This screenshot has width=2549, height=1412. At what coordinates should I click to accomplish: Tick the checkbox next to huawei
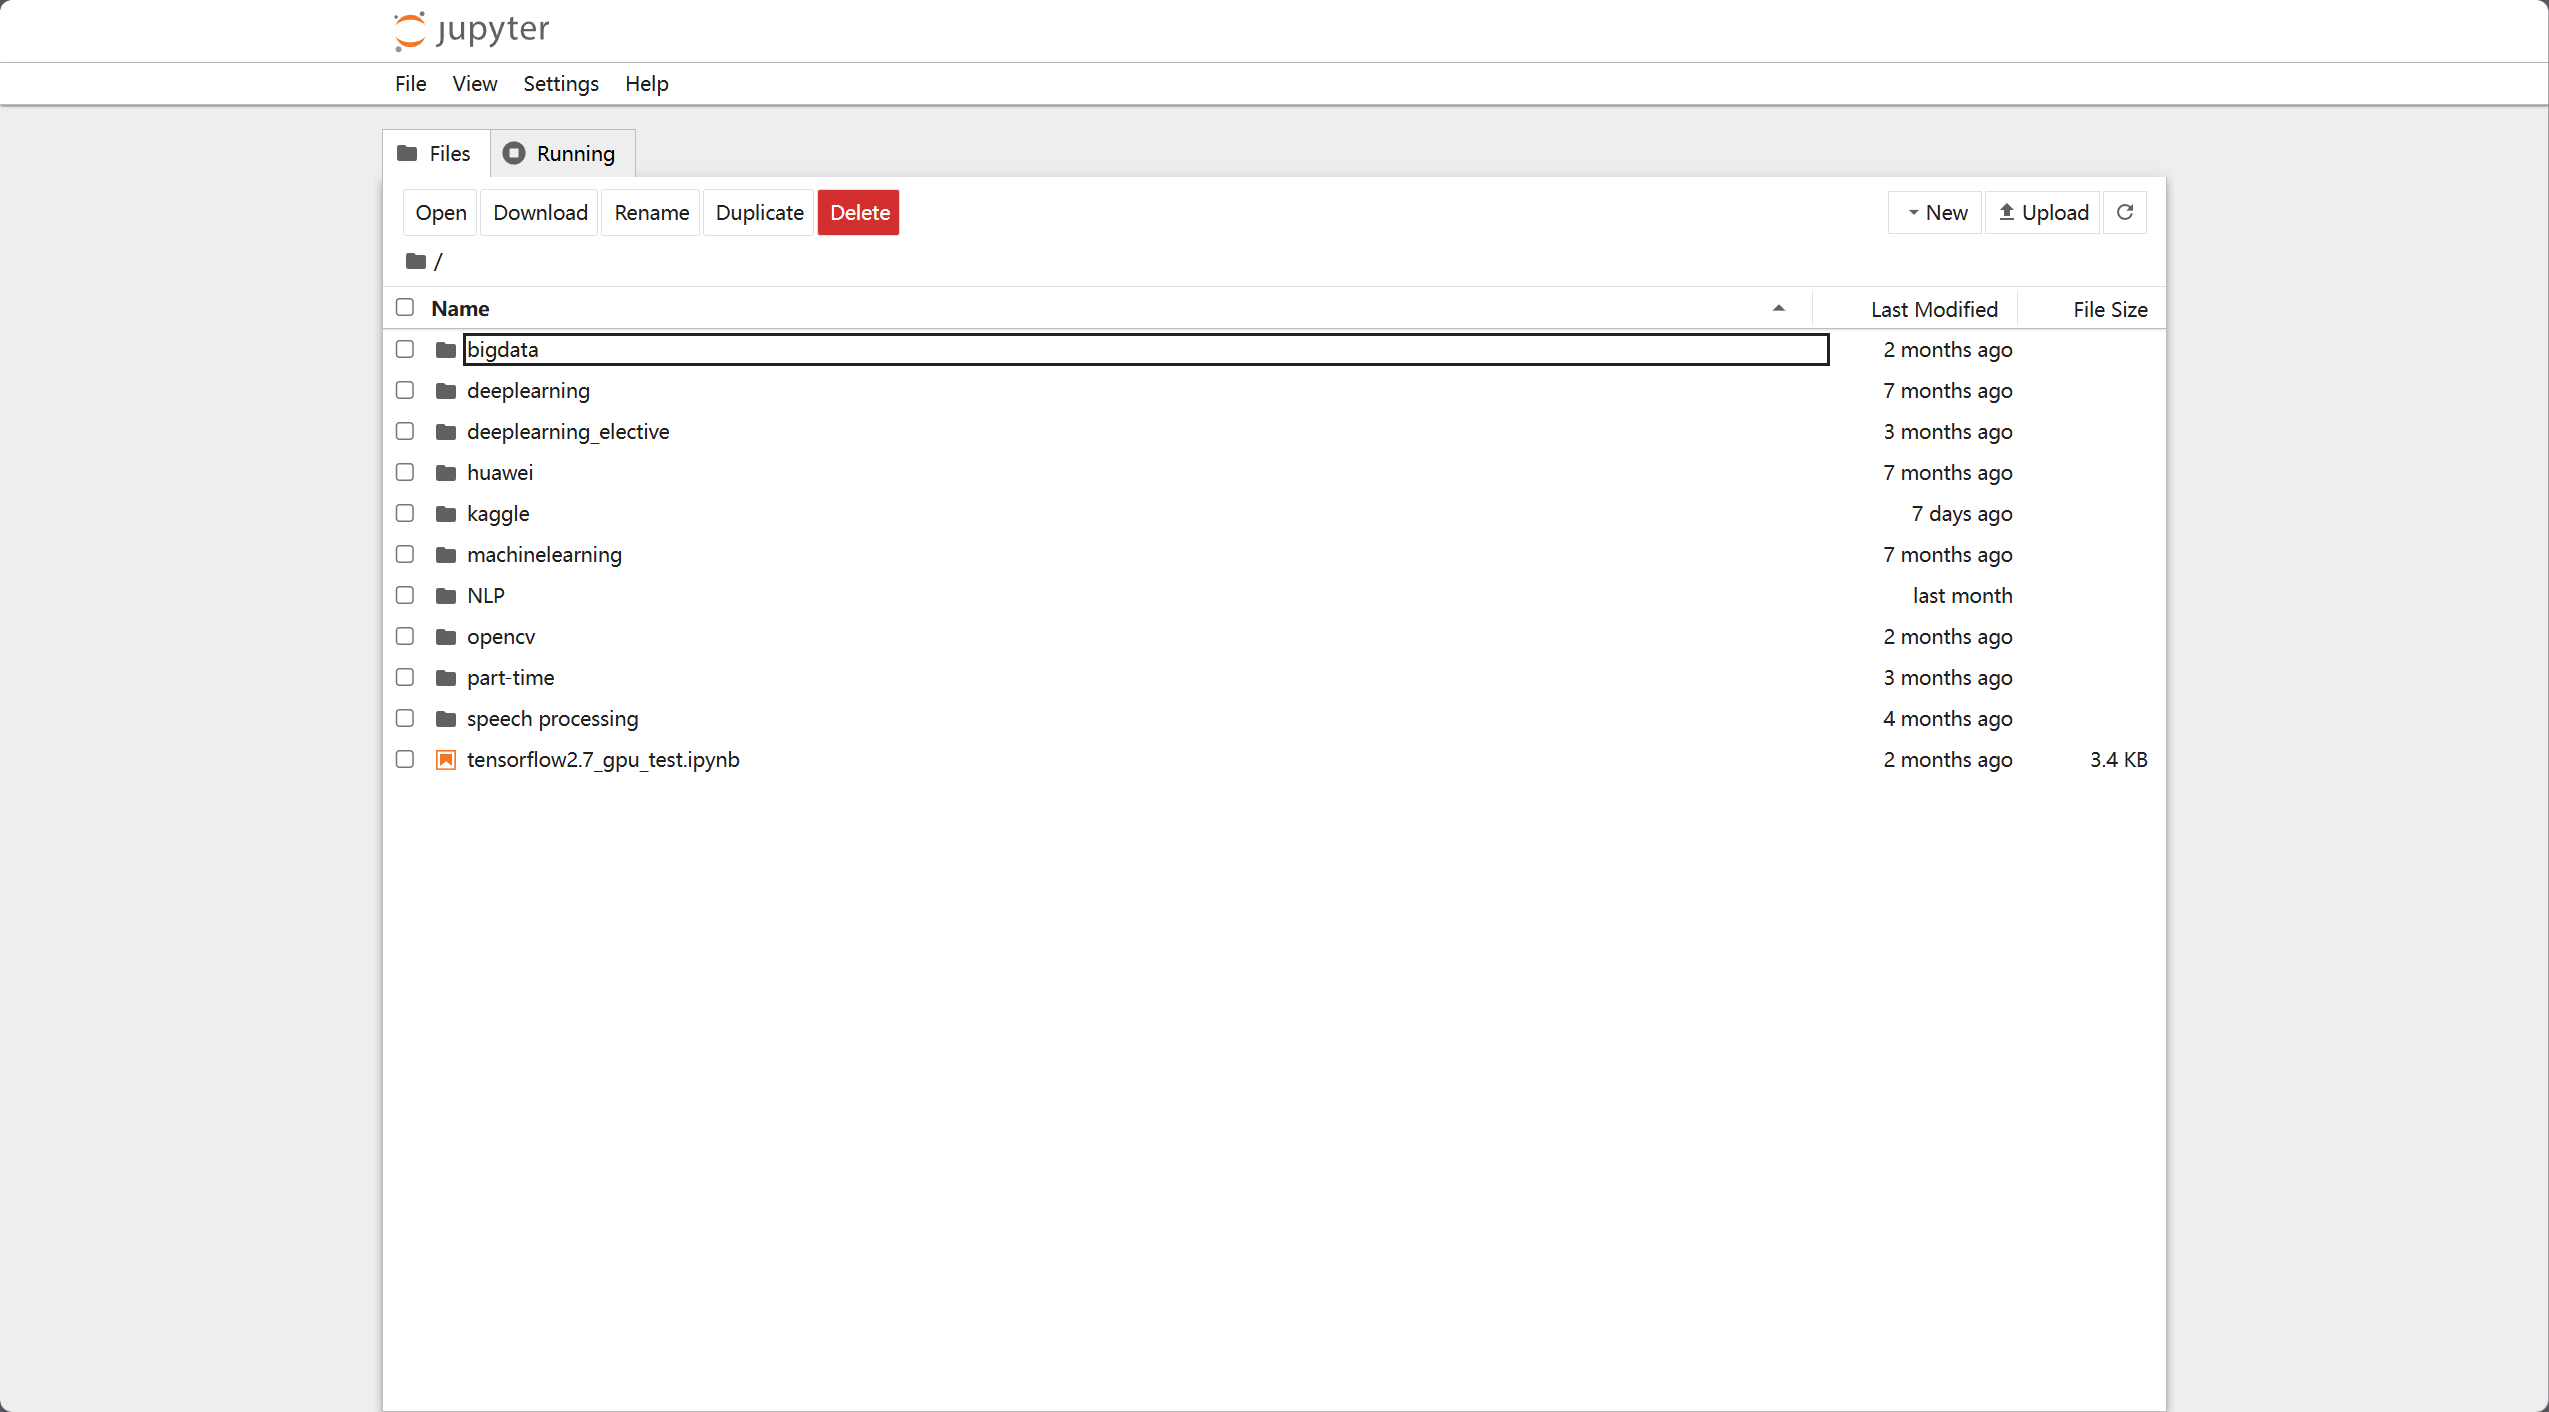tap(405, 472)
